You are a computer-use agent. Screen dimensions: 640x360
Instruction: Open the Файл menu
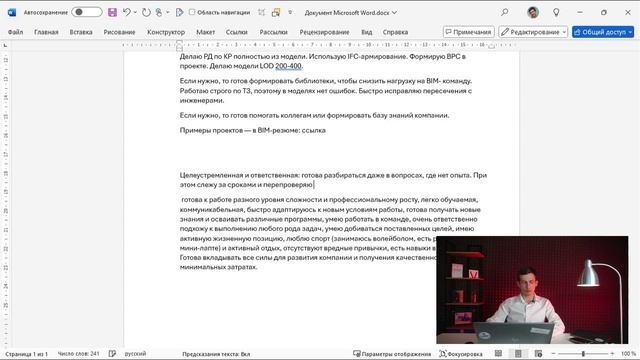point(16,32)
